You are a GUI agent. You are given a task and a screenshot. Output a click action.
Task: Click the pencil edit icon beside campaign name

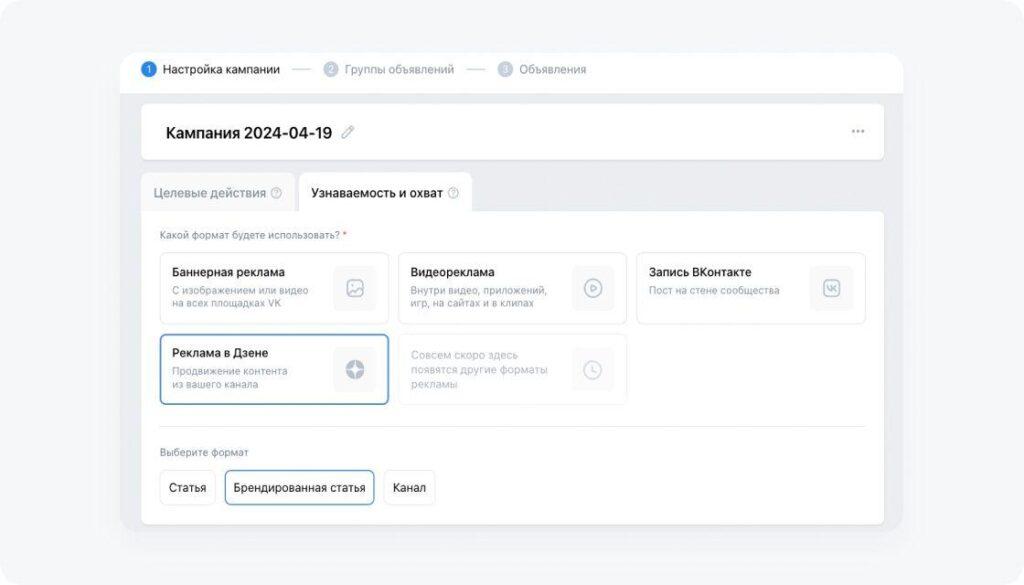pyautogui.click(x=348, y=132)
